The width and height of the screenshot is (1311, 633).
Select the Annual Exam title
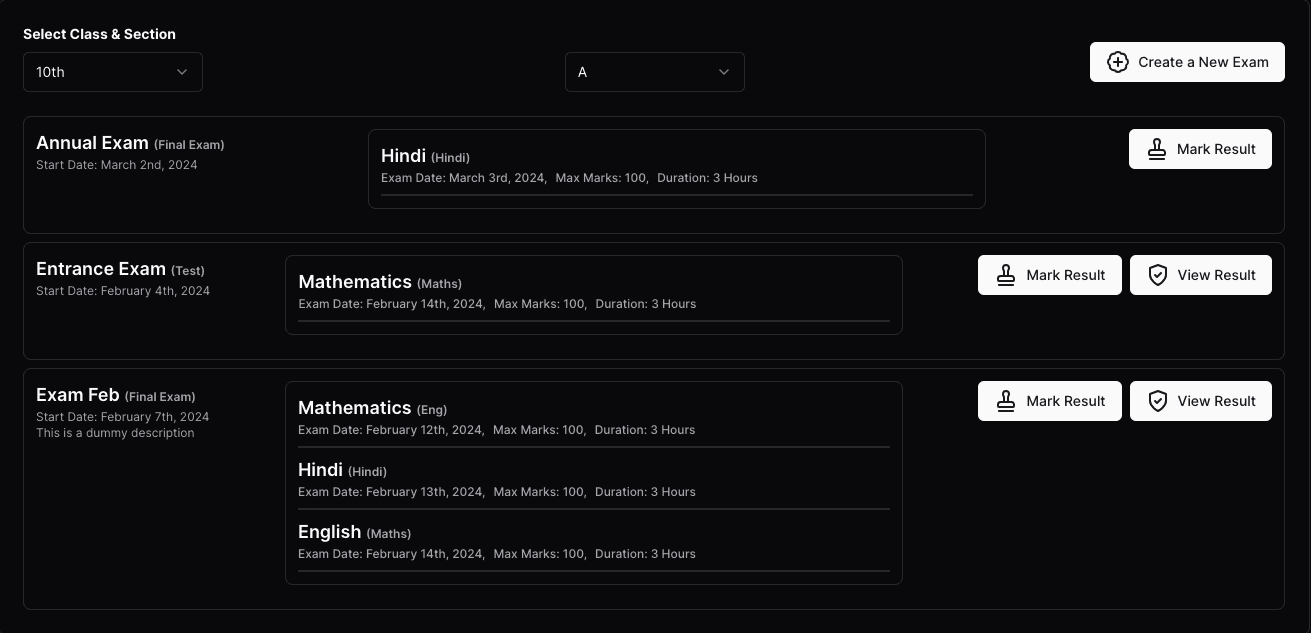[92, 143]
